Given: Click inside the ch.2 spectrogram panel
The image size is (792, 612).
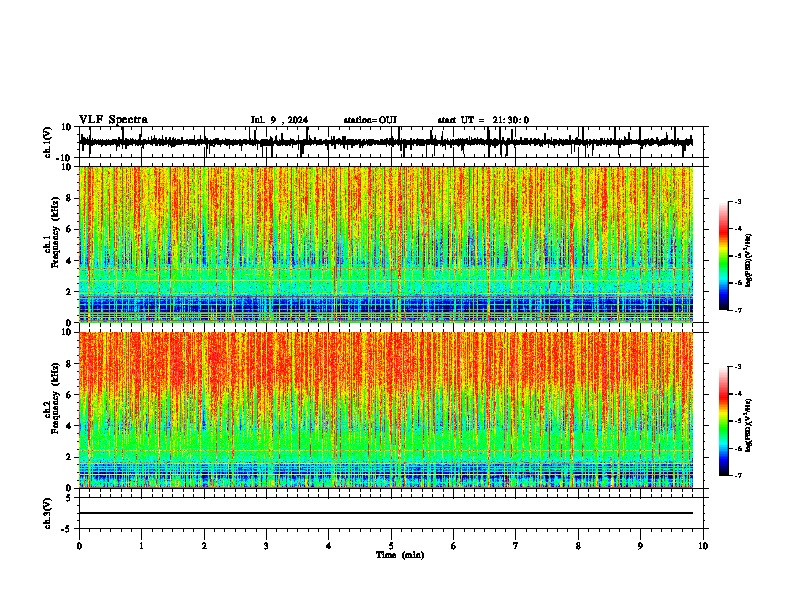Looking at the screenshot, I should (x=386, y=410).
